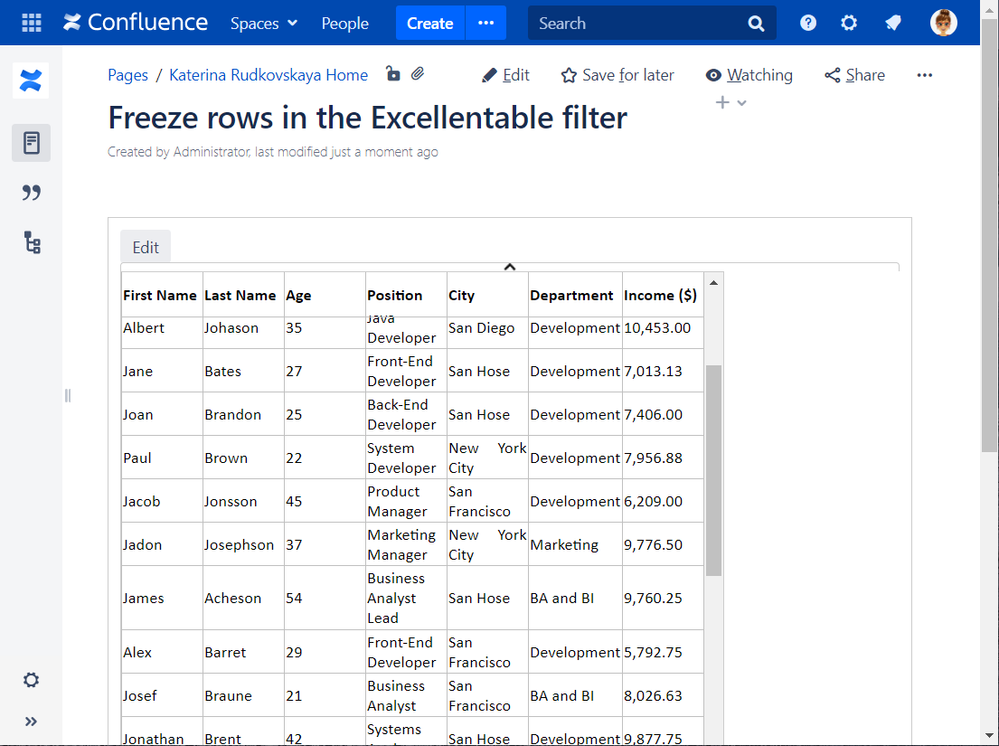Toggle the Save for later star

coord(617,75)
